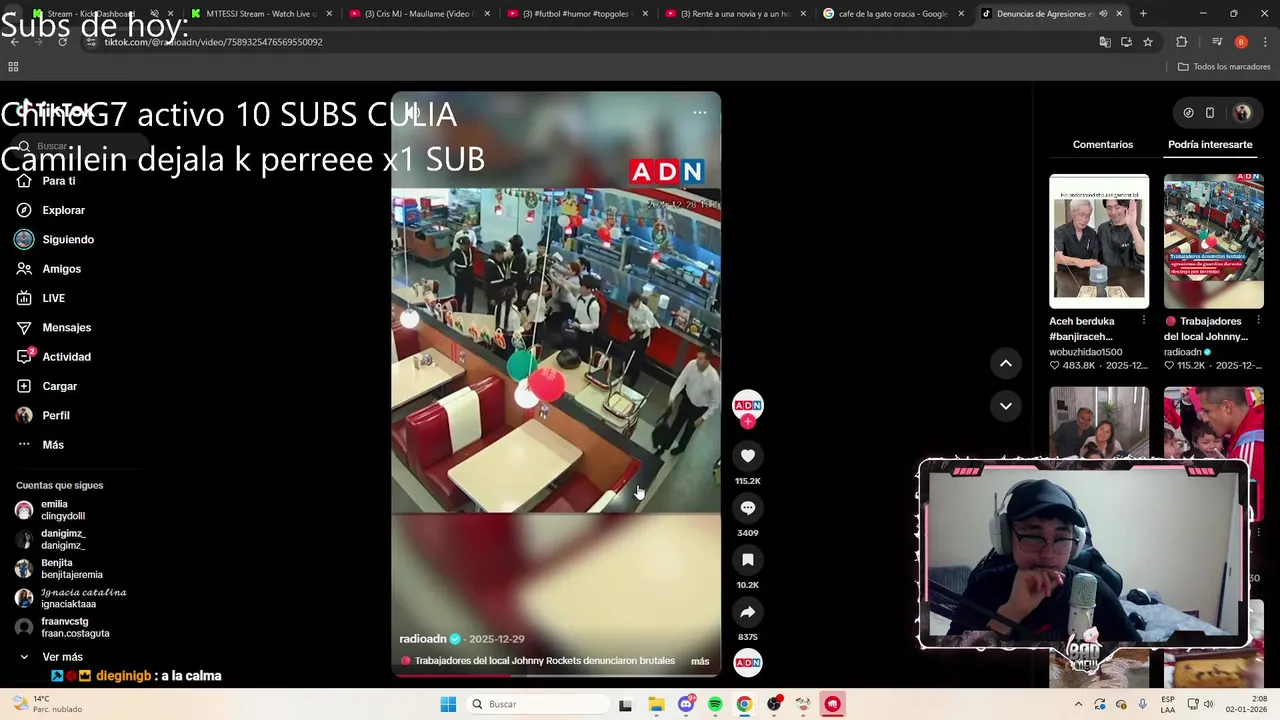Viewport: 1280px width, 720px height.
Task: Open Chrome apps grid icon
Action: click(13, 67)
